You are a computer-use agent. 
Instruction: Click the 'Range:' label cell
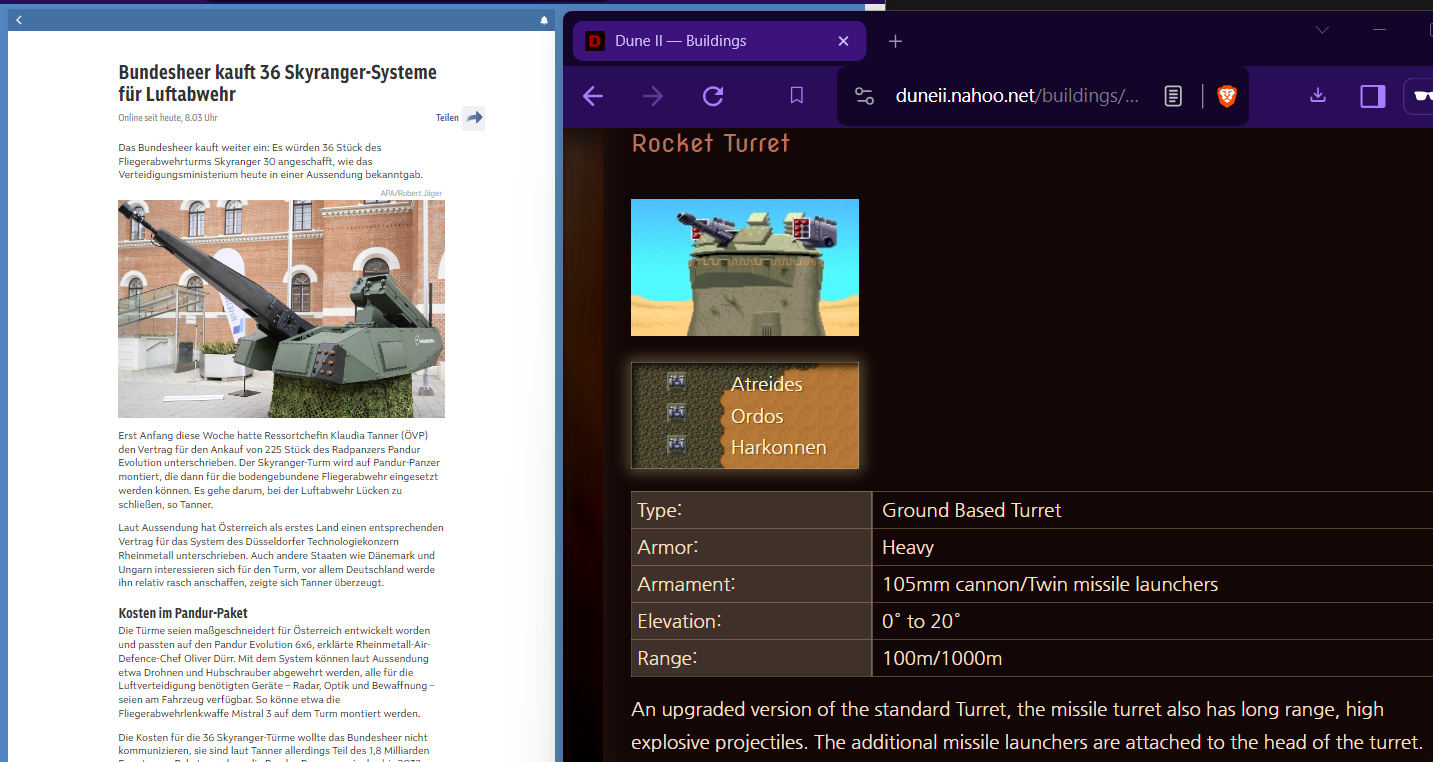(752, 658)
